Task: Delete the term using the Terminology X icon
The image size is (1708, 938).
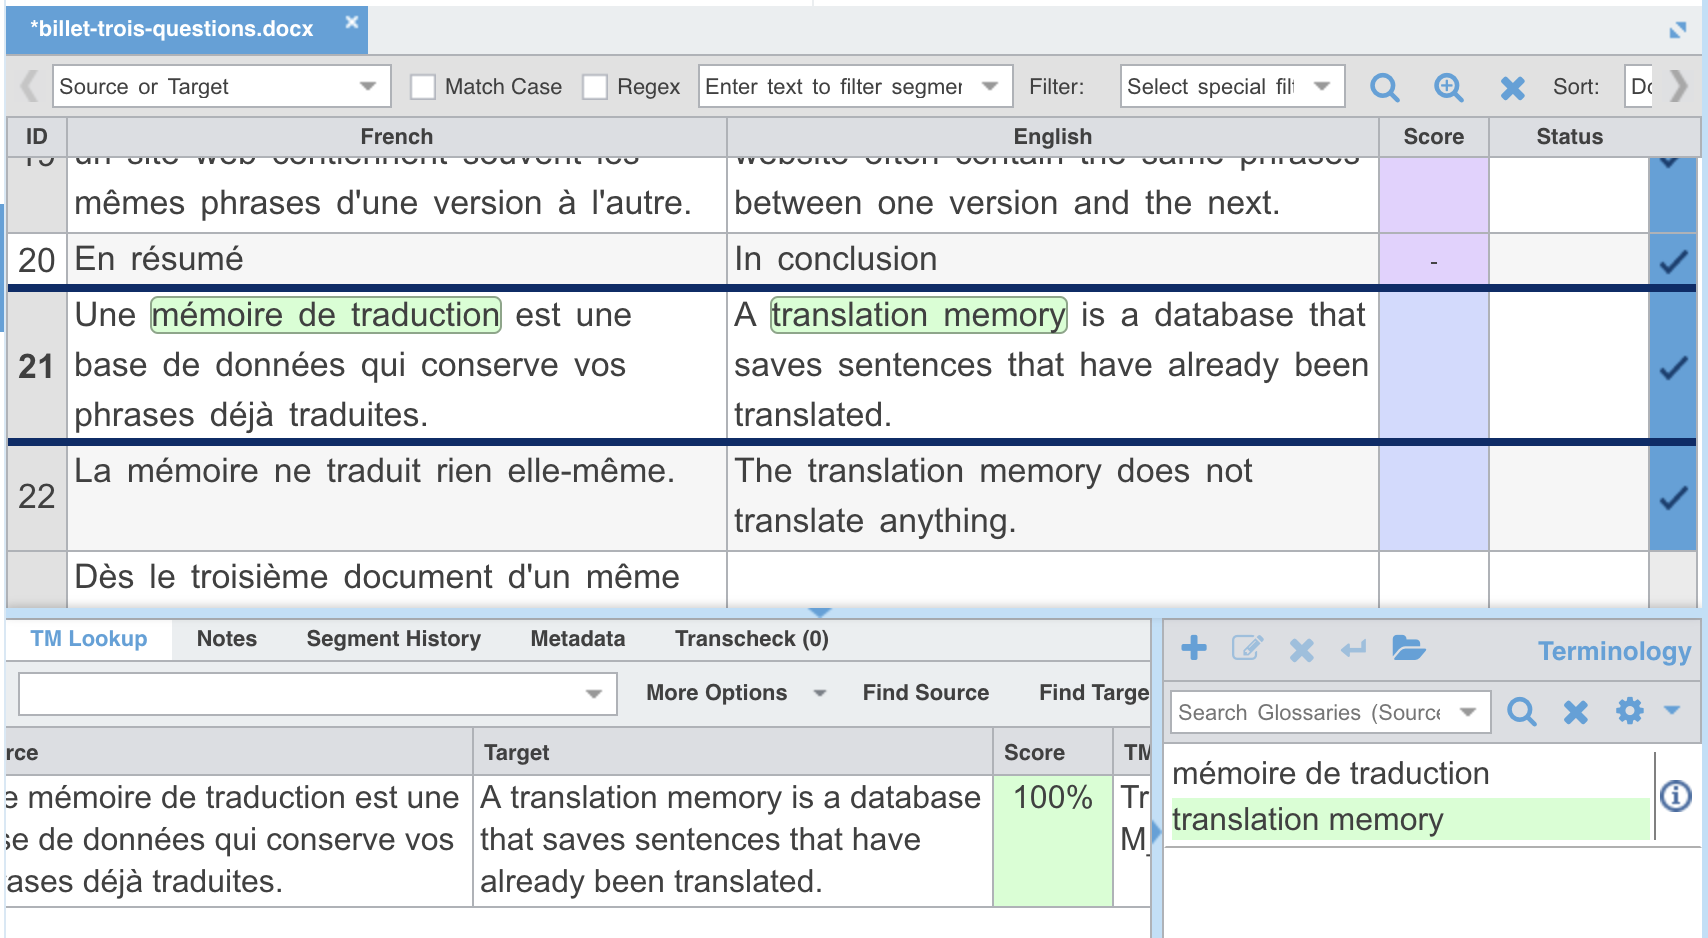Action: point(1301,650)
